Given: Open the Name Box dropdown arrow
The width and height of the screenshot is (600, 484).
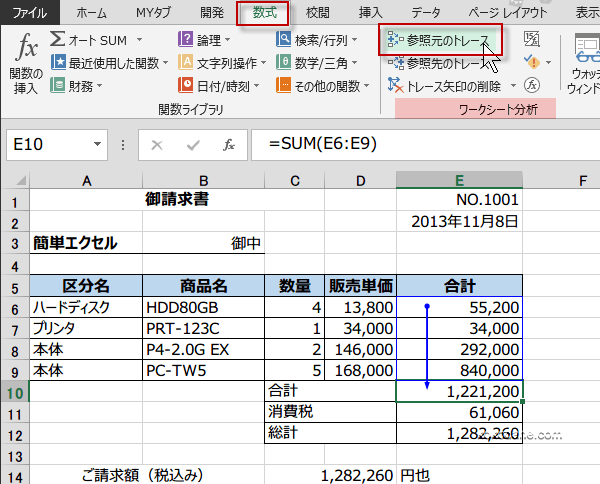Looking at the screenshot, I should pyautogui.click(x=98, y=144).
